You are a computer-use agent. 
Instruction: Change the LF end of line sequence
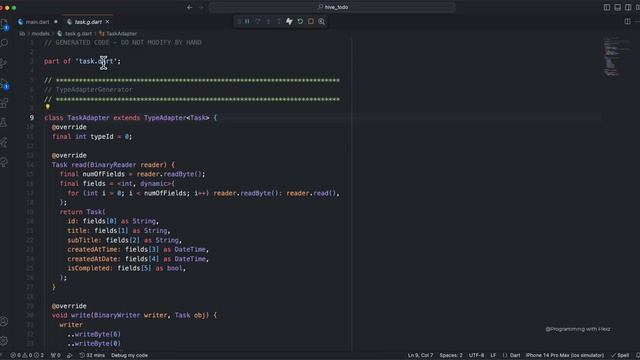(493, 356)
